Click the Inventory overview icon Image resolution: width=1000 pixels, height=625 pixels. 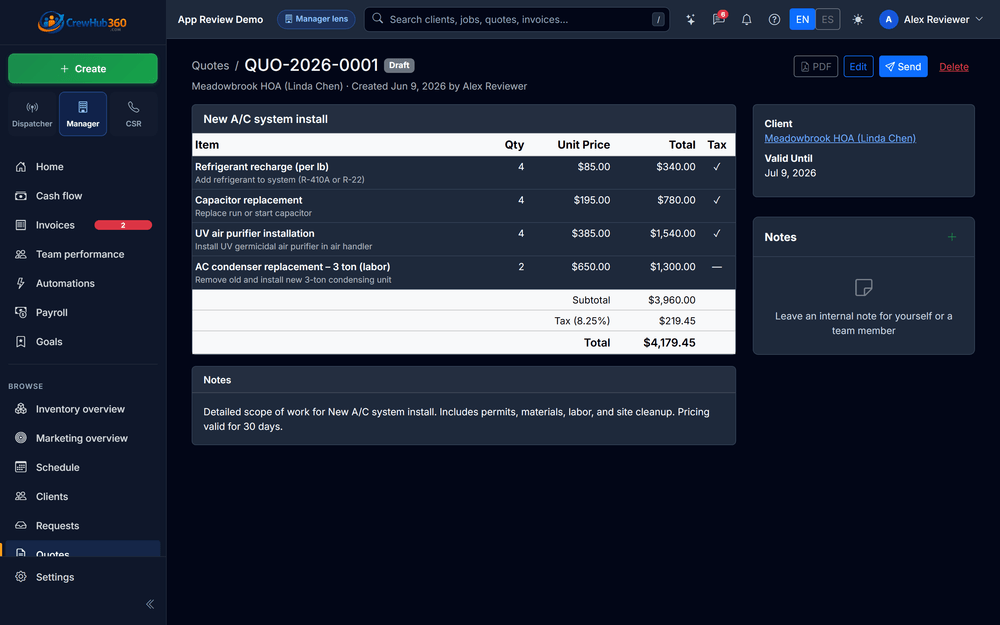tap(21, 409)
